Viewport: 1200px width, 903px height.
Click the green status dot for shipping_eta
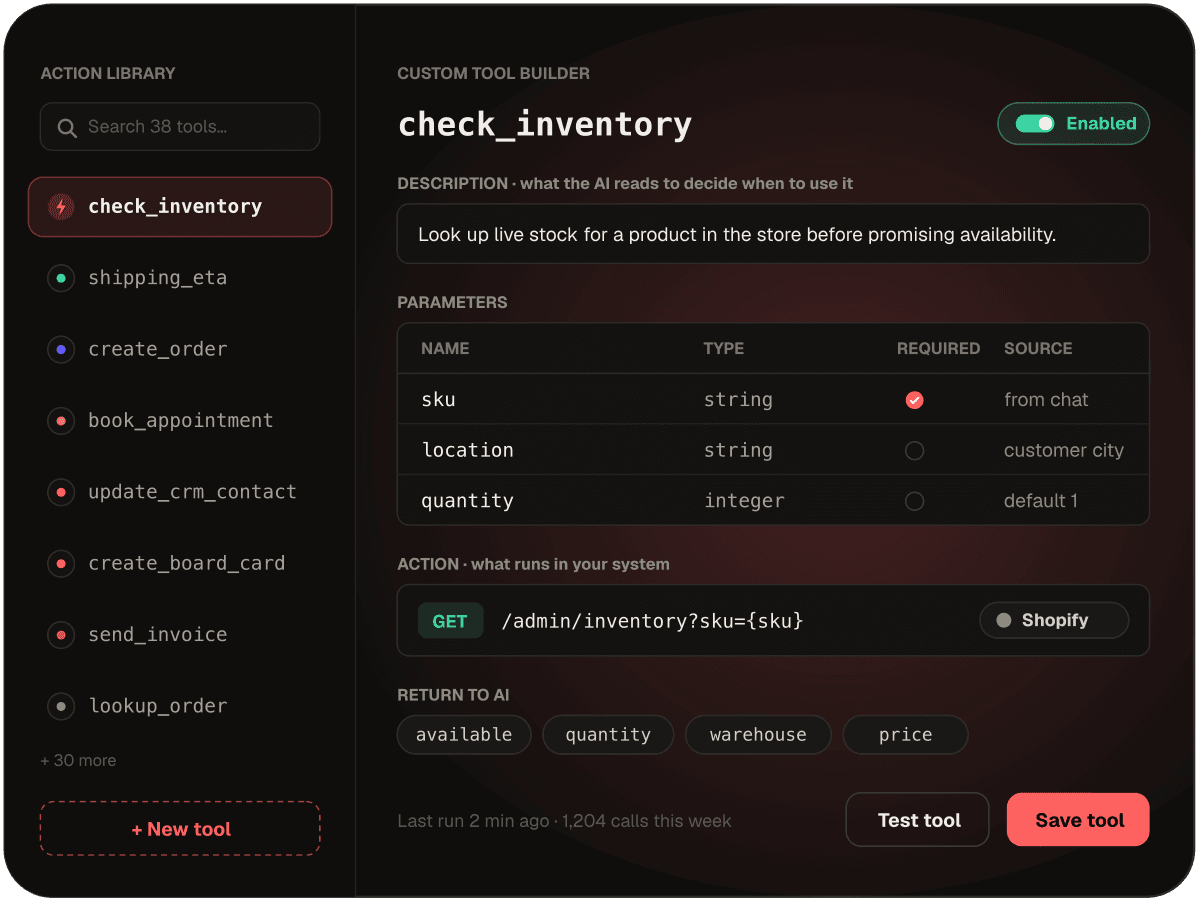[x=61, y=278]
